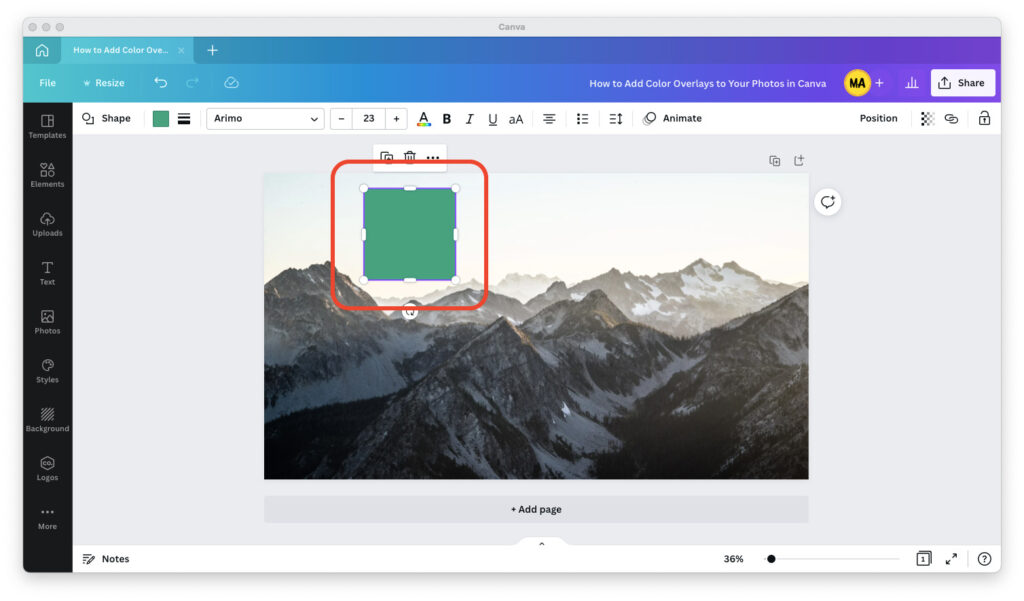Click the Share button

coord(963,83)
